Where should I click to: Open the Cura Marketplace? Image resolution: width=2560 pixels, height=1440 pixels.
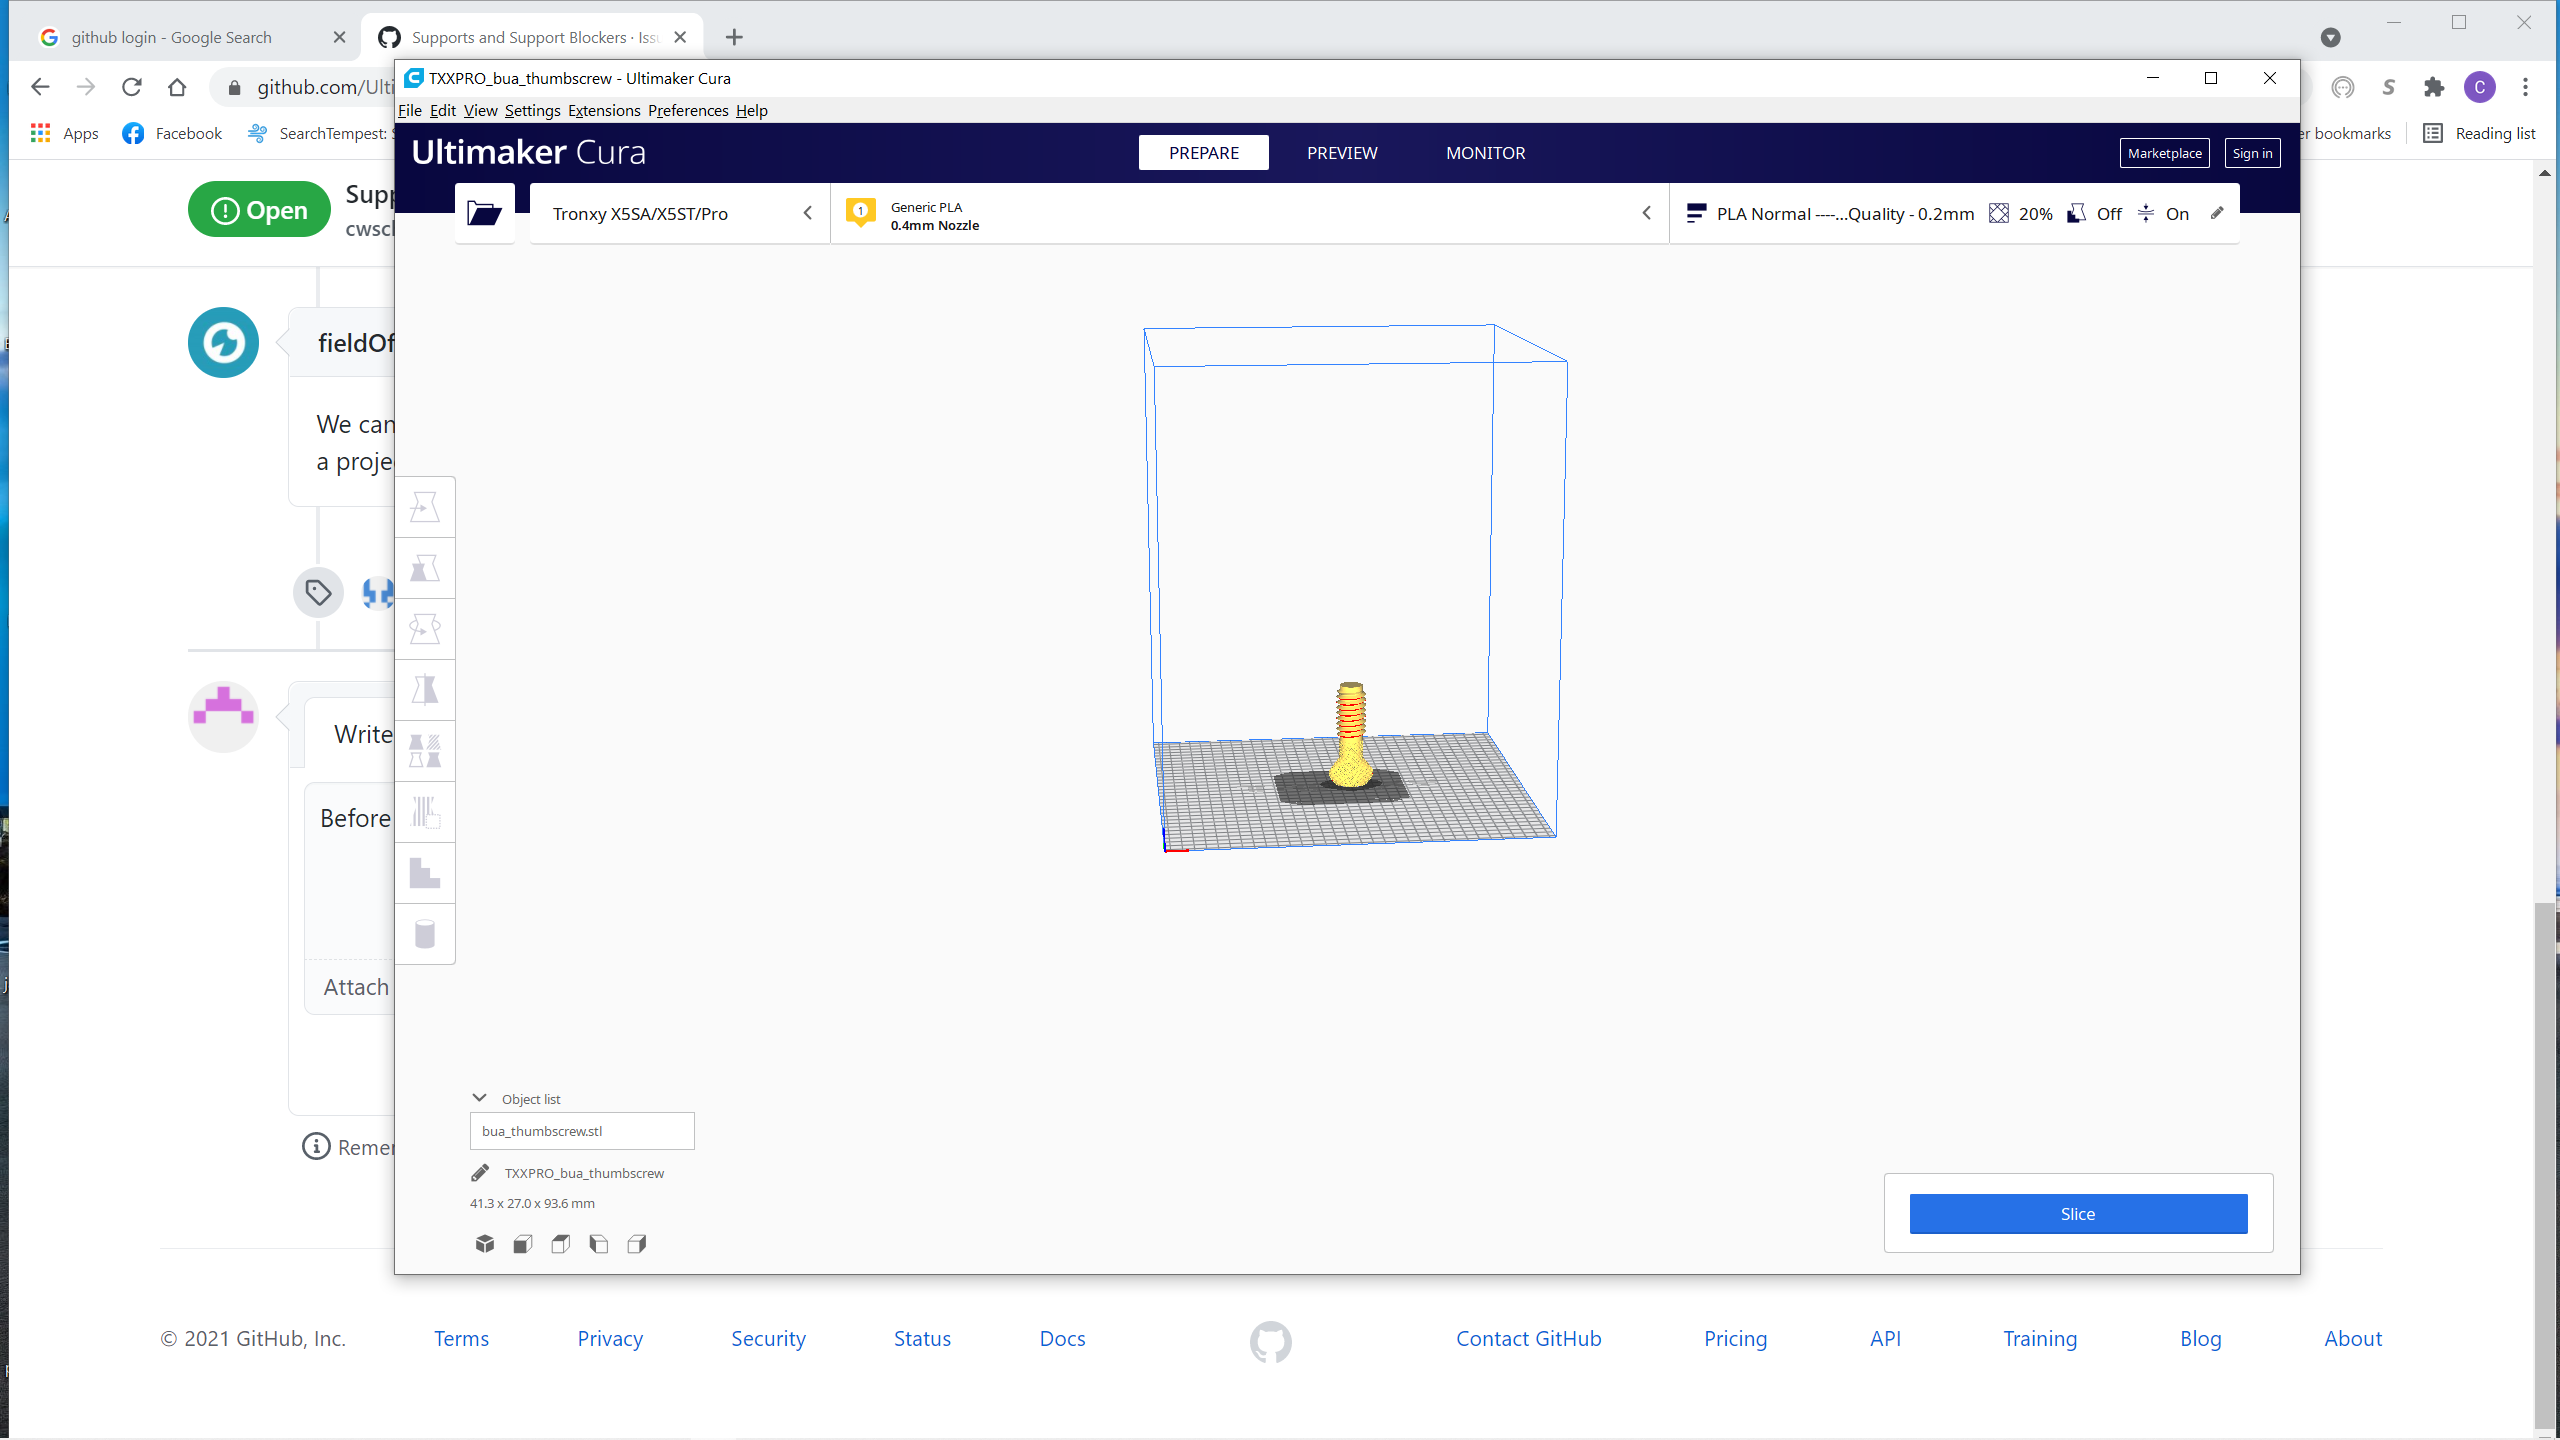coord(2164,152)
